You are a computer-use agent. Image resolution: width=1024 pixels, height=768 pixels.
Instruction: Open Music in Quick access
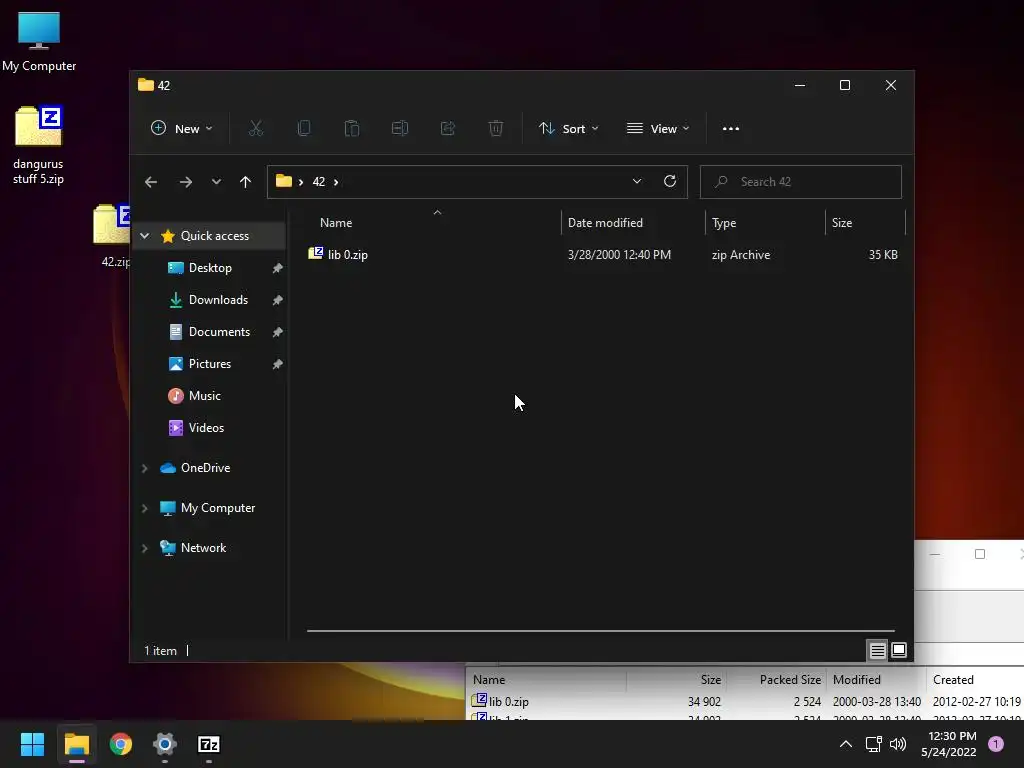[204, 396]
